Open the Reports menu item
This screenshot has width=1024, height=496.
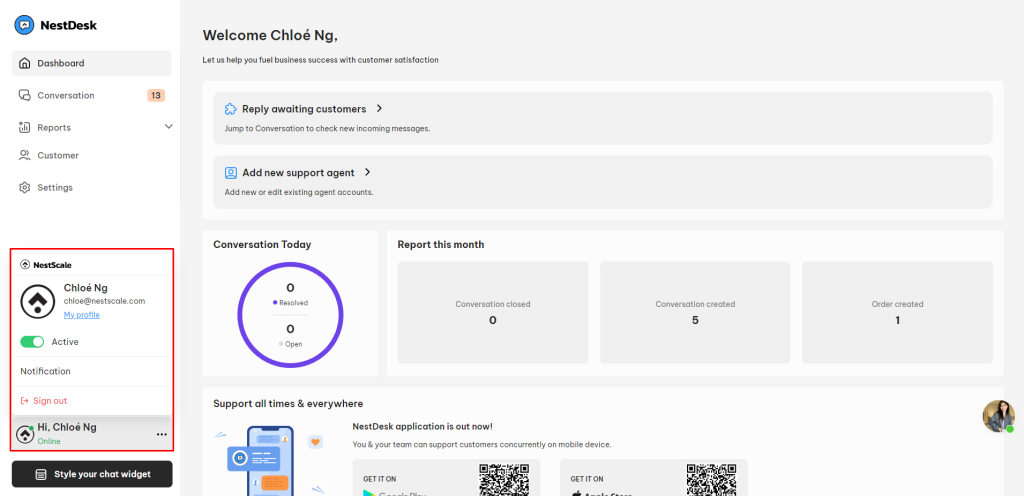(x=91, y=127)
